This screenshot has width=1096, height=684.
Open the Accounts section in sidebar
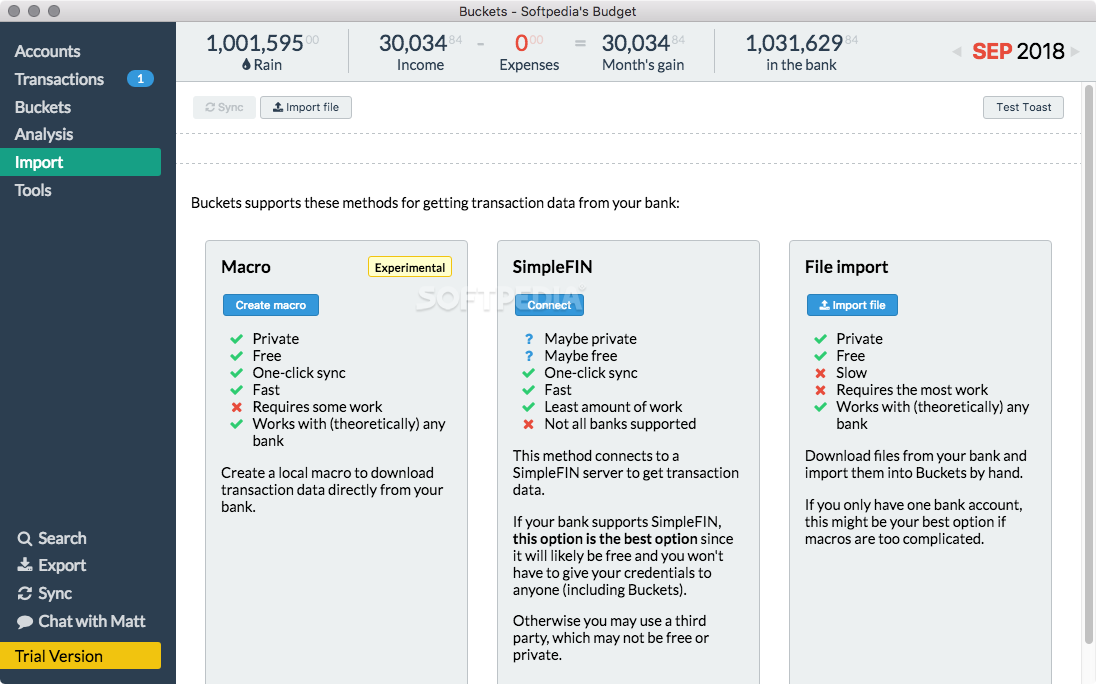[48, 51]
